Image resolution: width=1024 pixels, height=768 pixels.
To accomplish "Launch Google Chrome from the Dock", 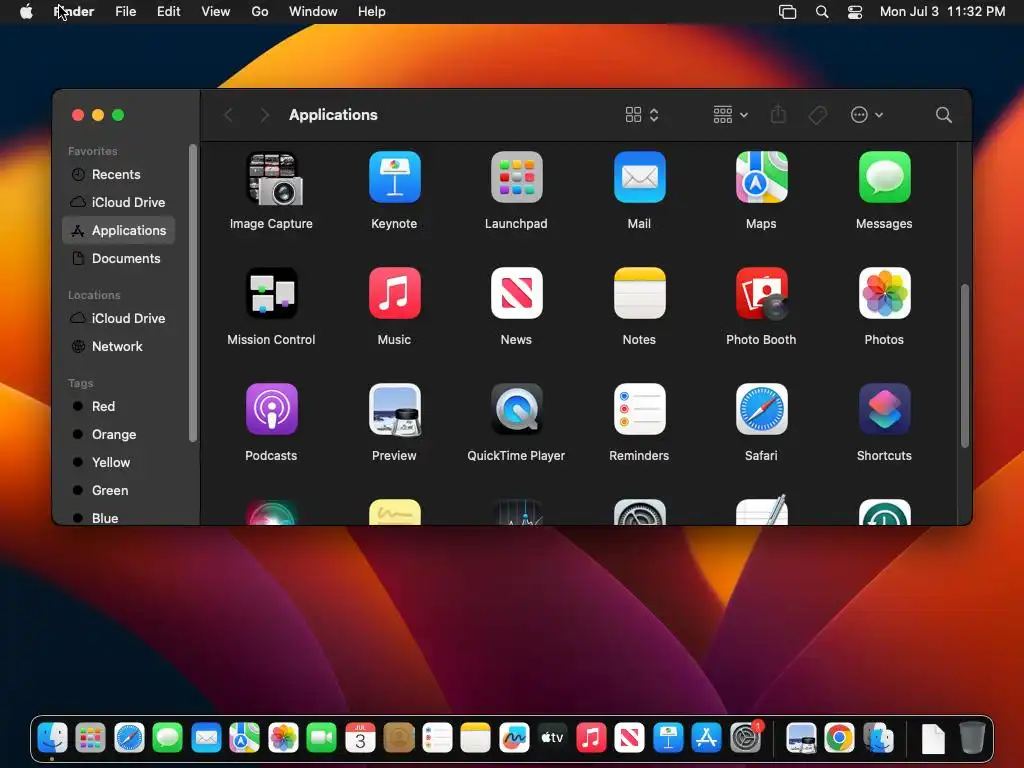I will 839,739.
